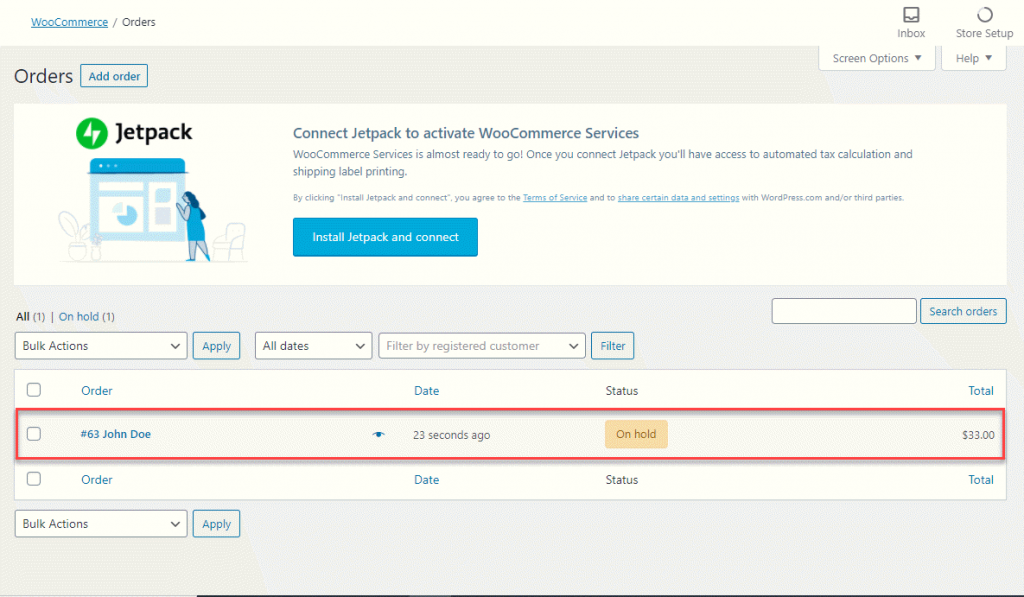1024x597 pixels.
Task: Click the $33.00 order total
Action: [978, 435]
